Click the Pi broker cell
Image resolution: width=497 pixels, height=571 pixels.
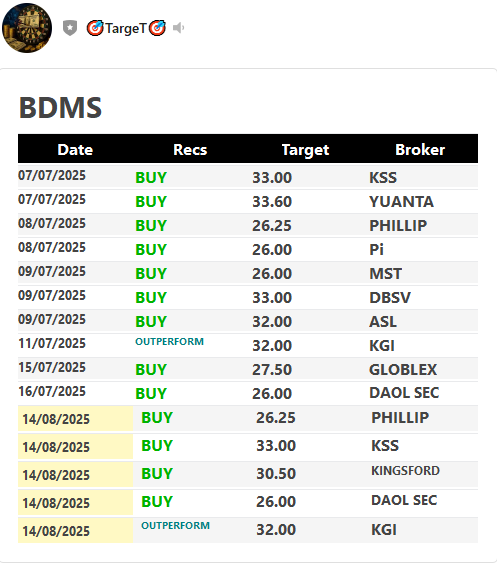pos(376,250)
